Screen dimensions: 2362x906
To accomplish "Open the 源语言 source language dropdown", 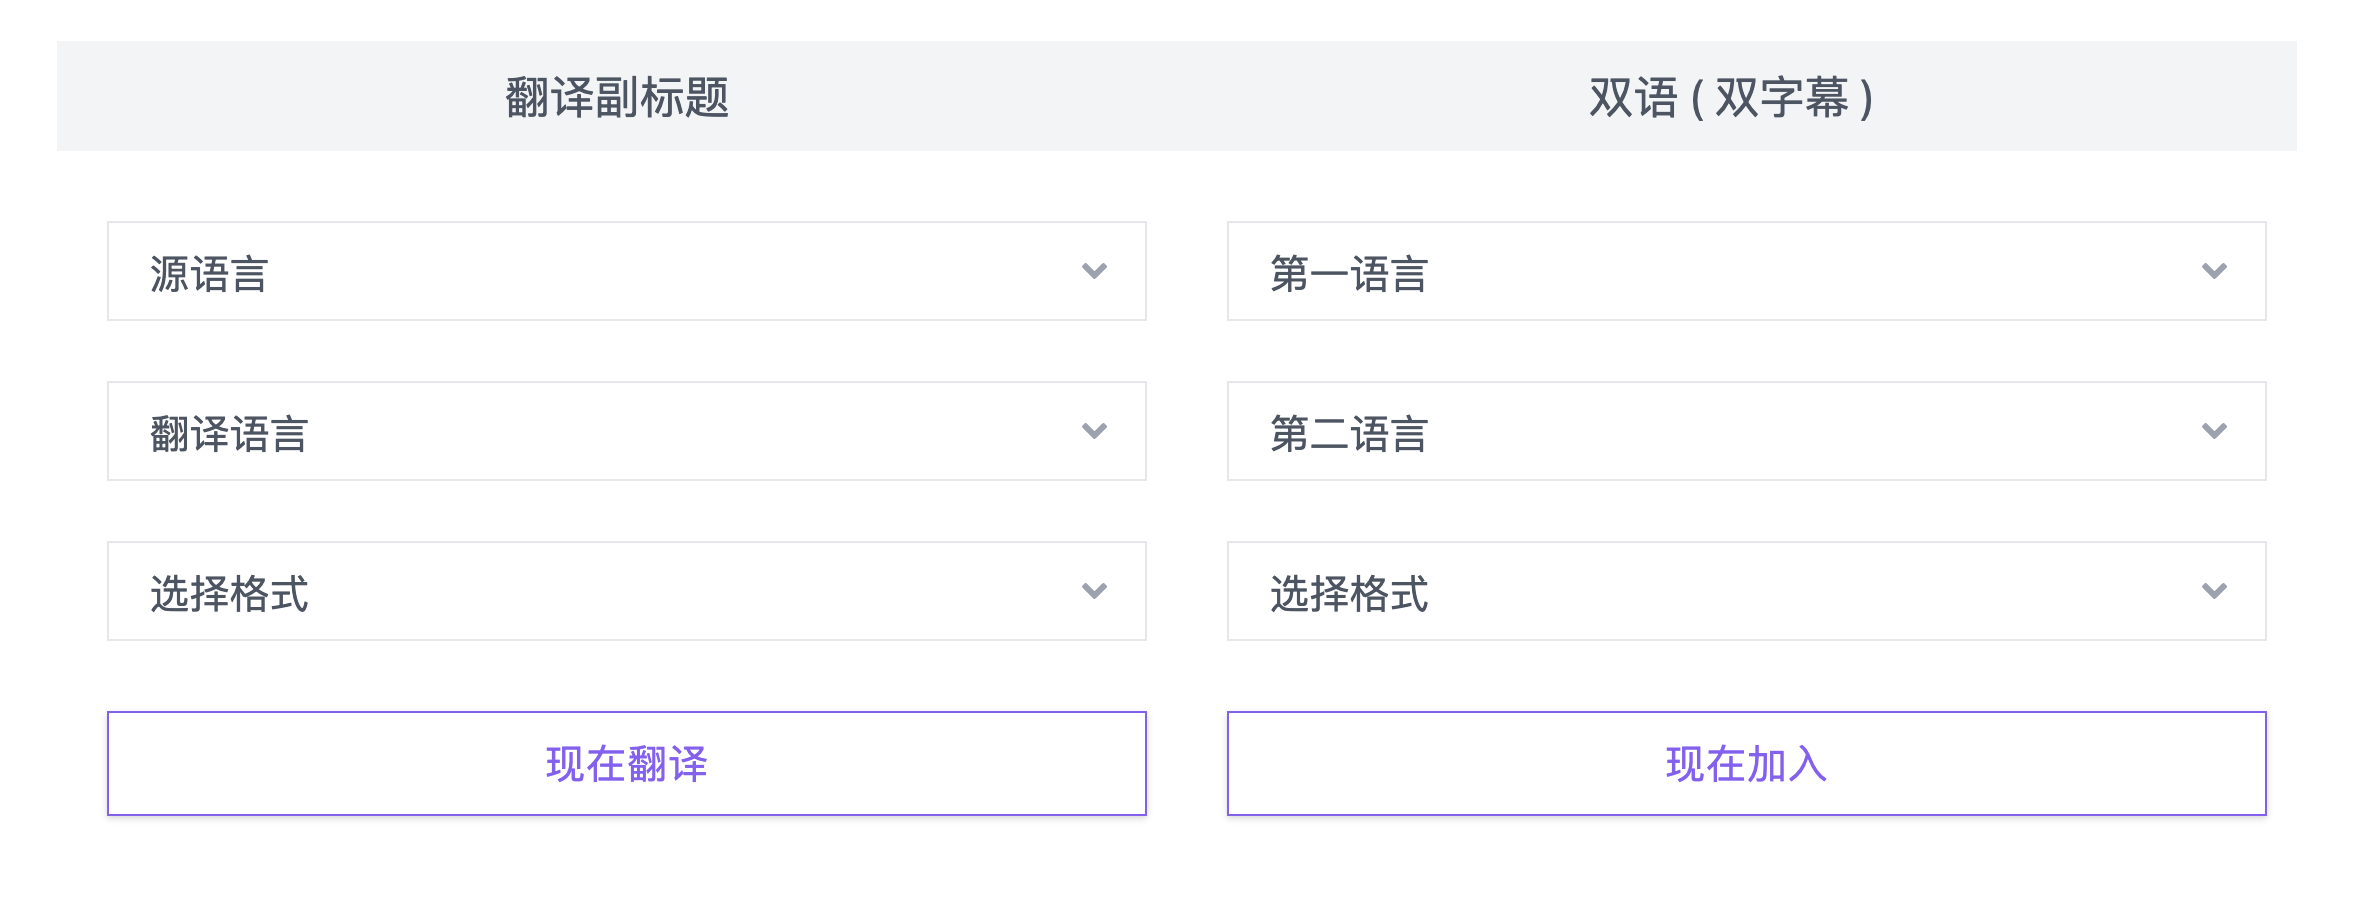I will pyautogui.click(x=626, y=271).
